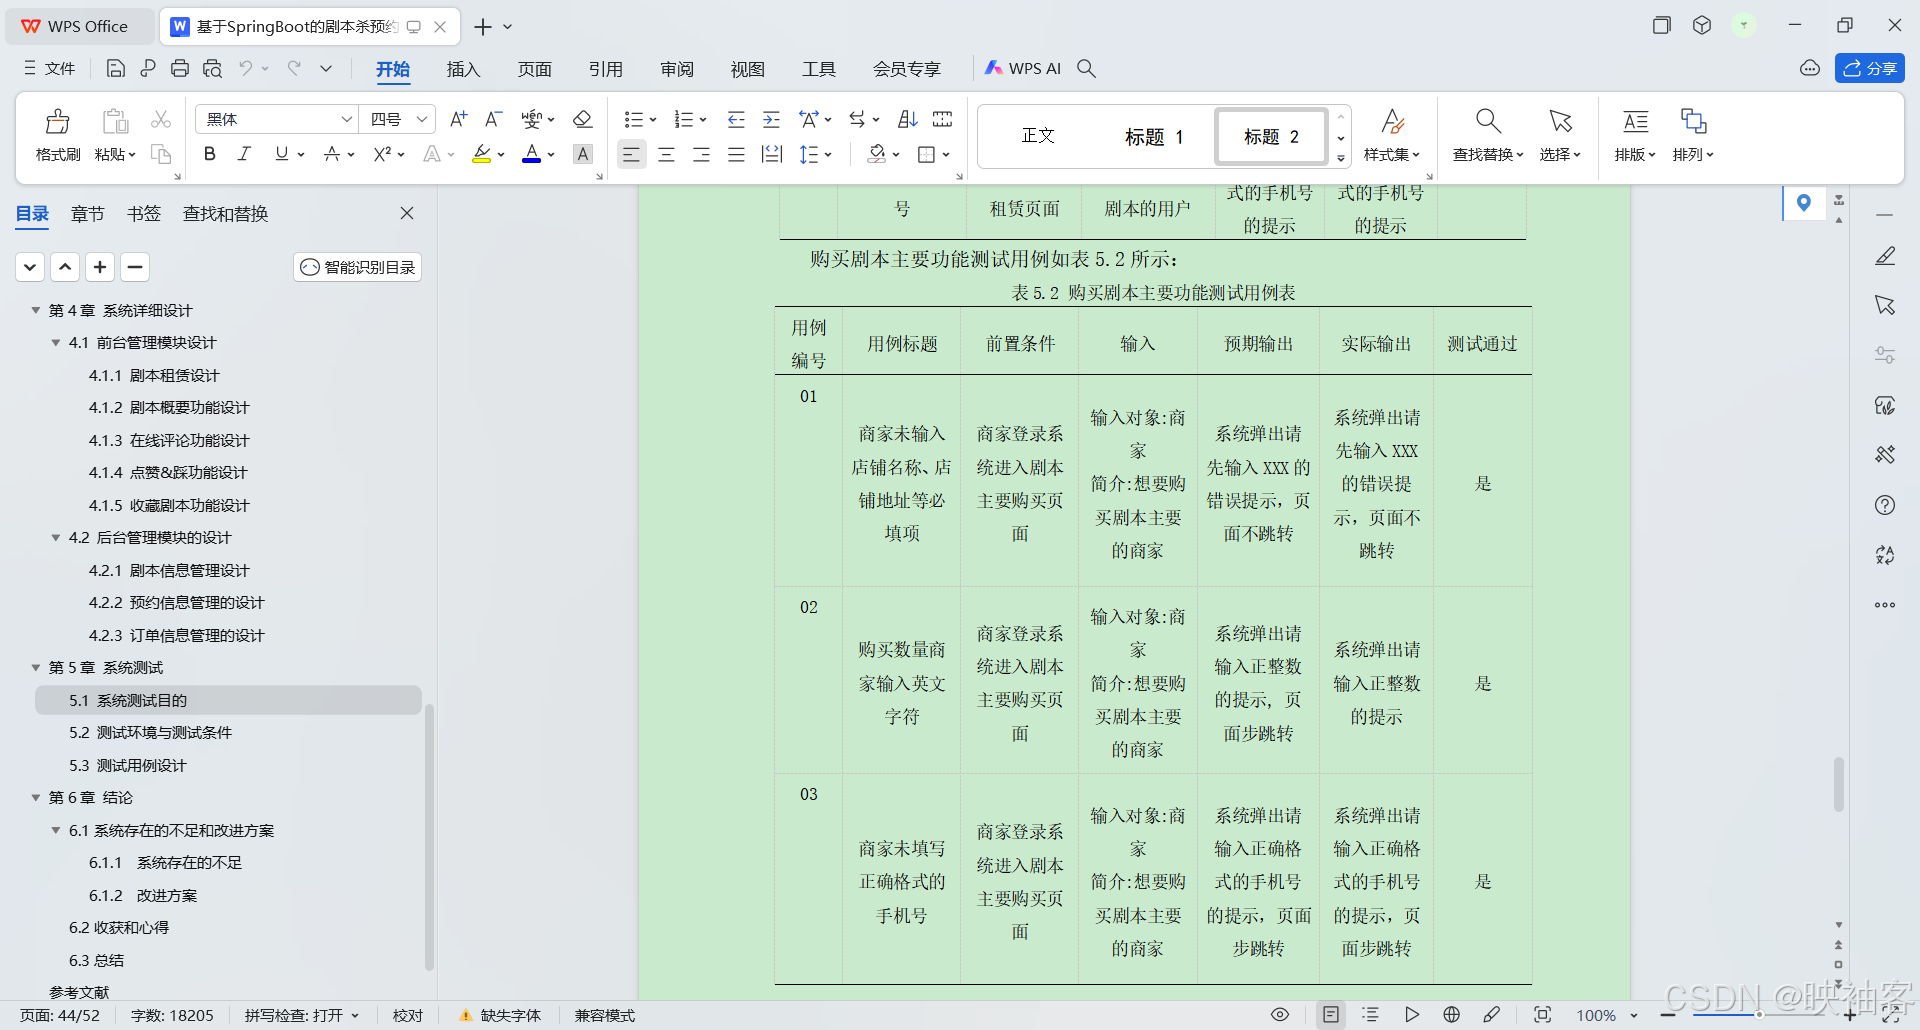Click the highlight color icon

483,154
